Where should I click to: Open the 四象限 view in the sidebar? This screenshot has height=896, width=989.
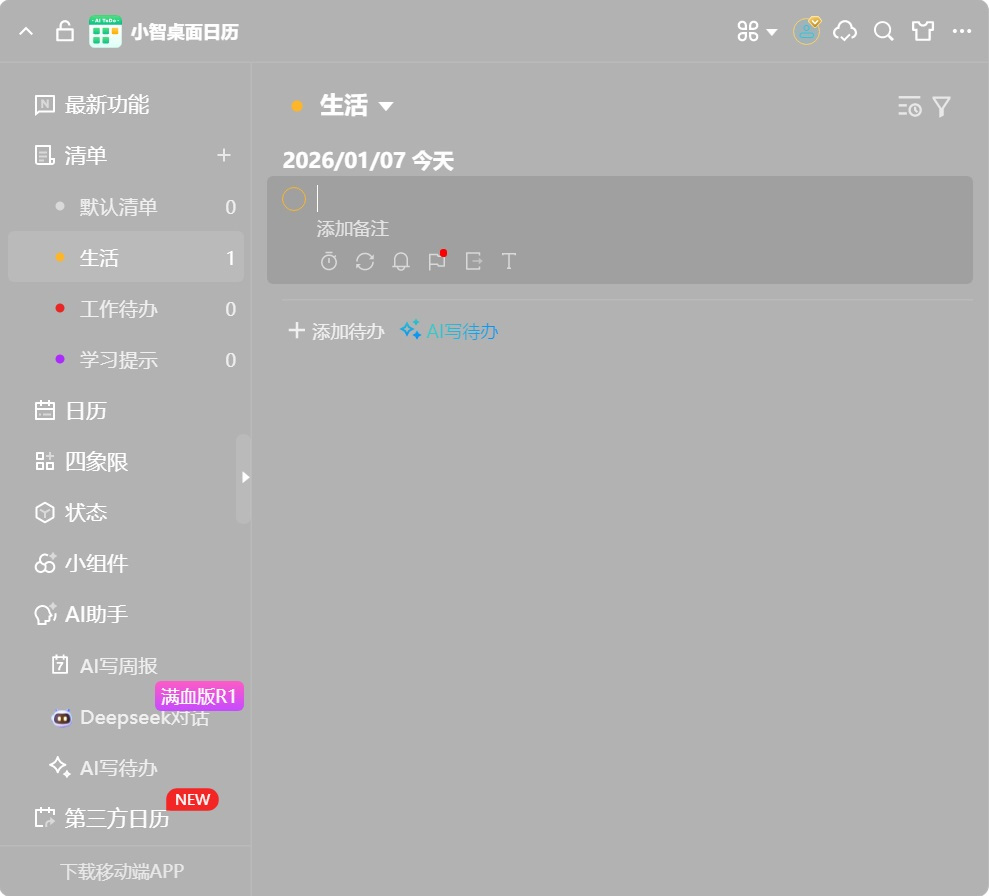(x=96, y=462)
